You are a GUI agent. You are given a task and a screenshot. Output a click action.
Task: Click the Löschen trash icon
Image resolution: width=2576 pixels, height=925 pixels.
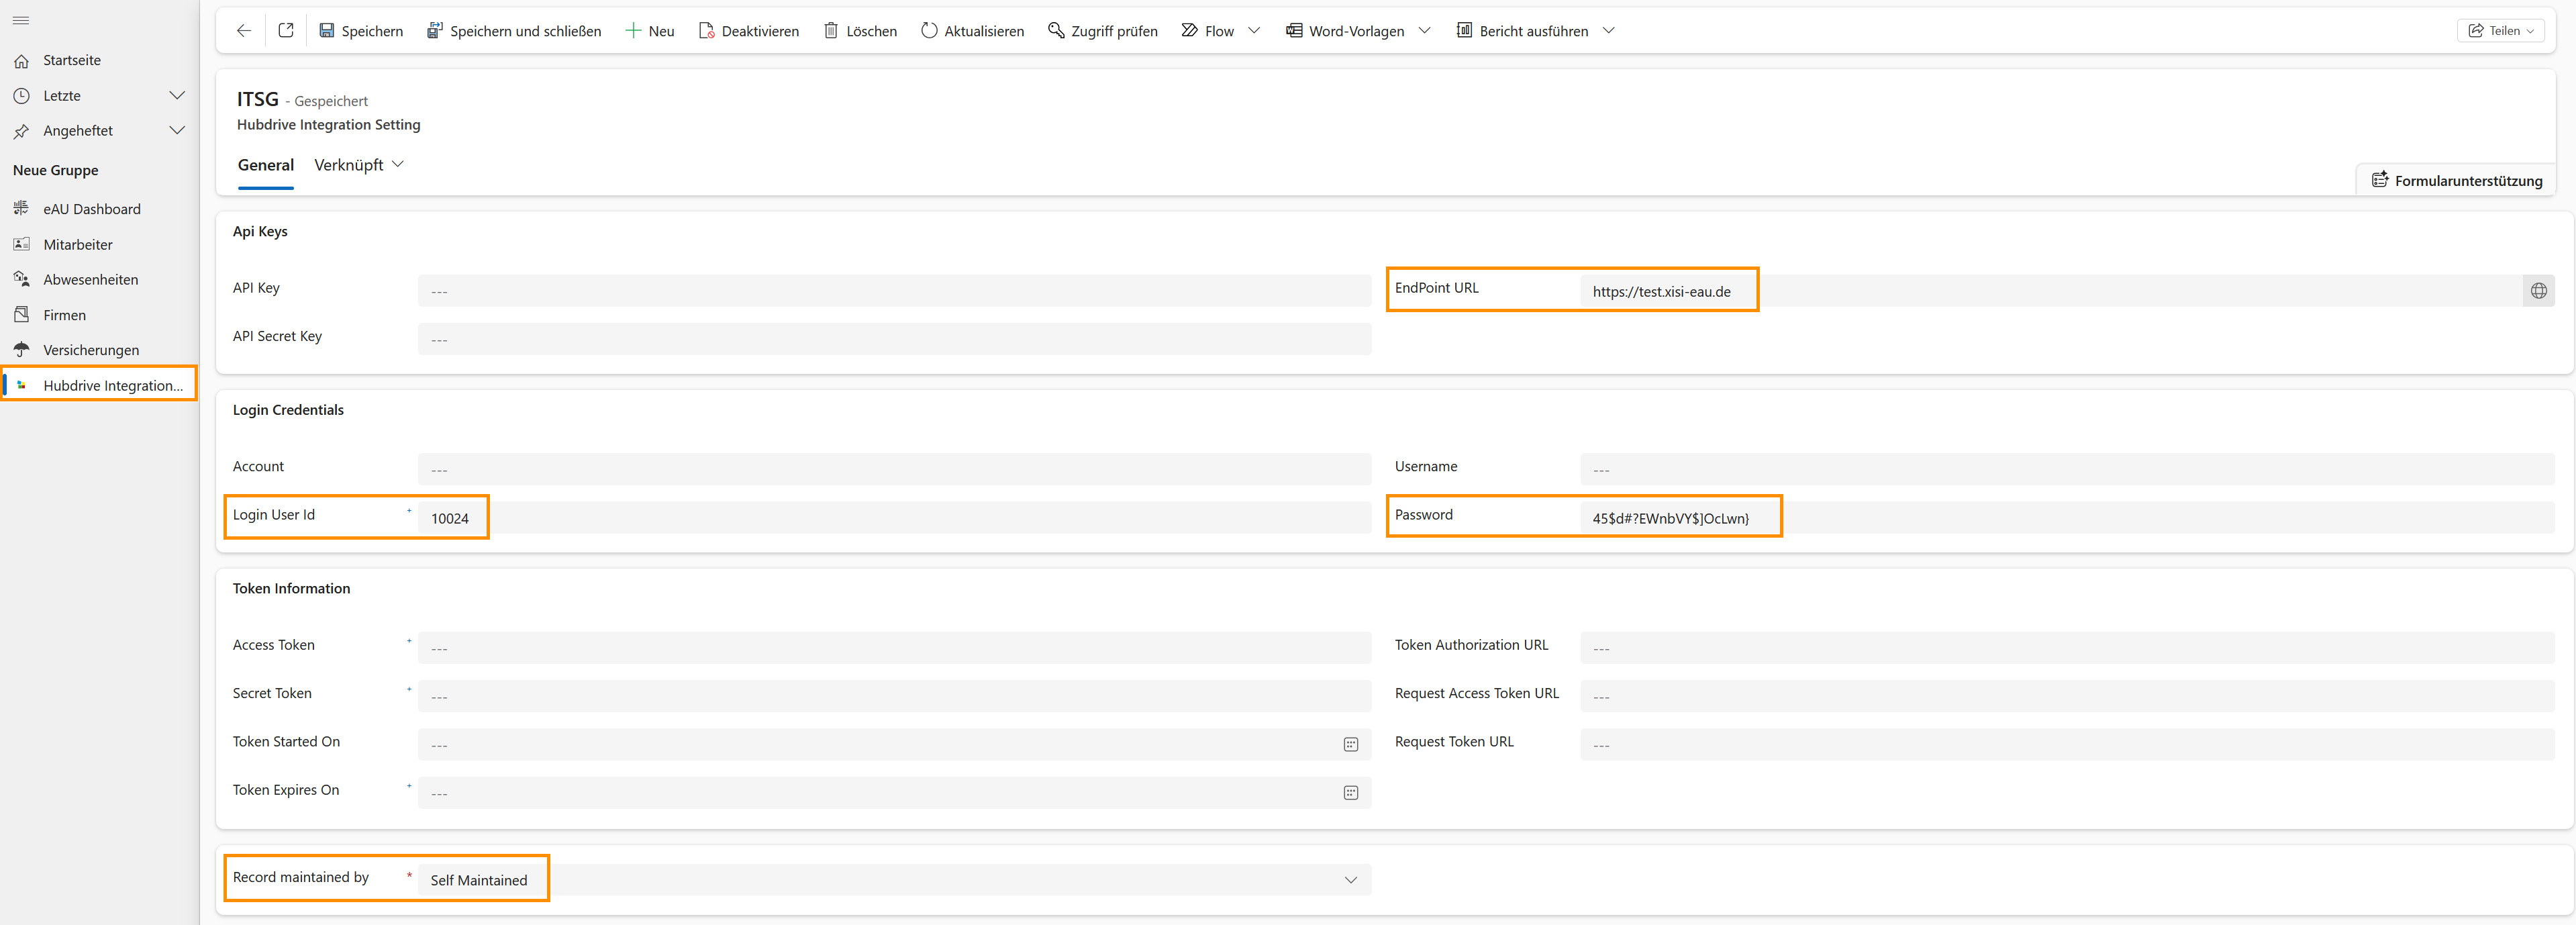(831, 31)
